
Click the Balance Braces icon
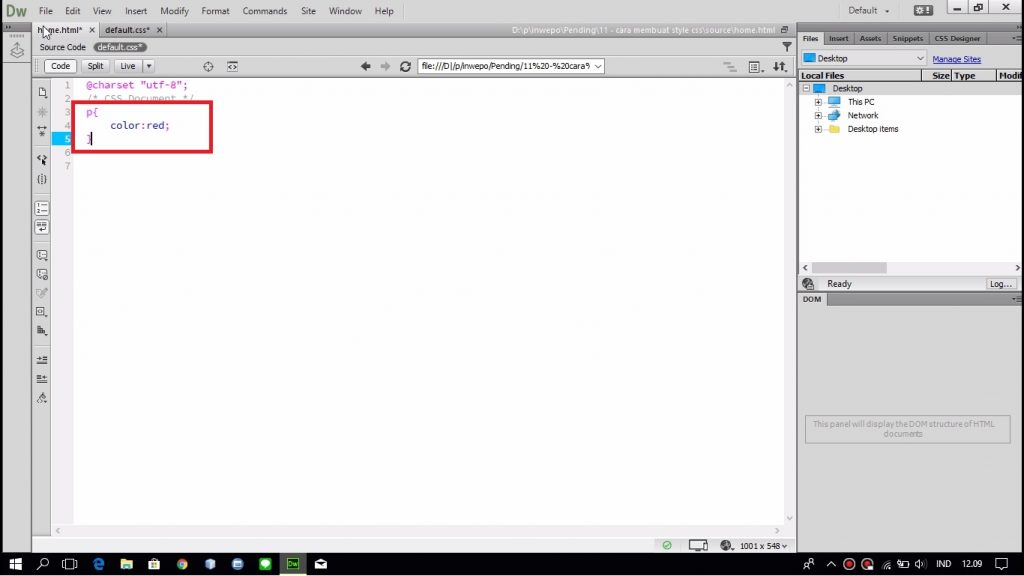click(42, 179)
